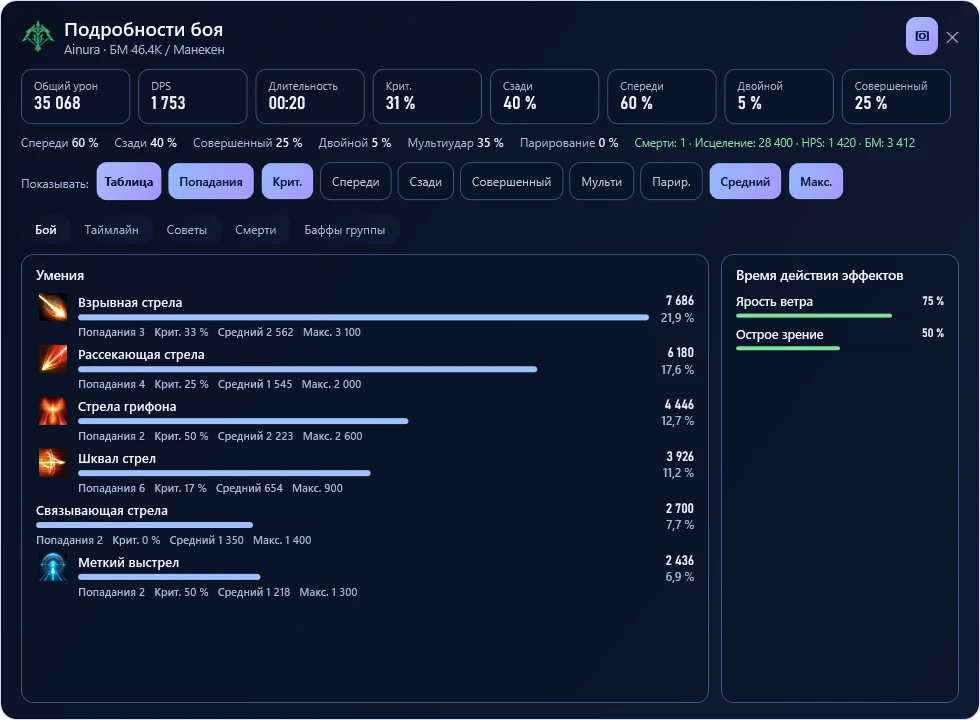This screenshot has width=980, height=720.
Task: Switch to the Таймлайн tab
Action: pos(111,230)
